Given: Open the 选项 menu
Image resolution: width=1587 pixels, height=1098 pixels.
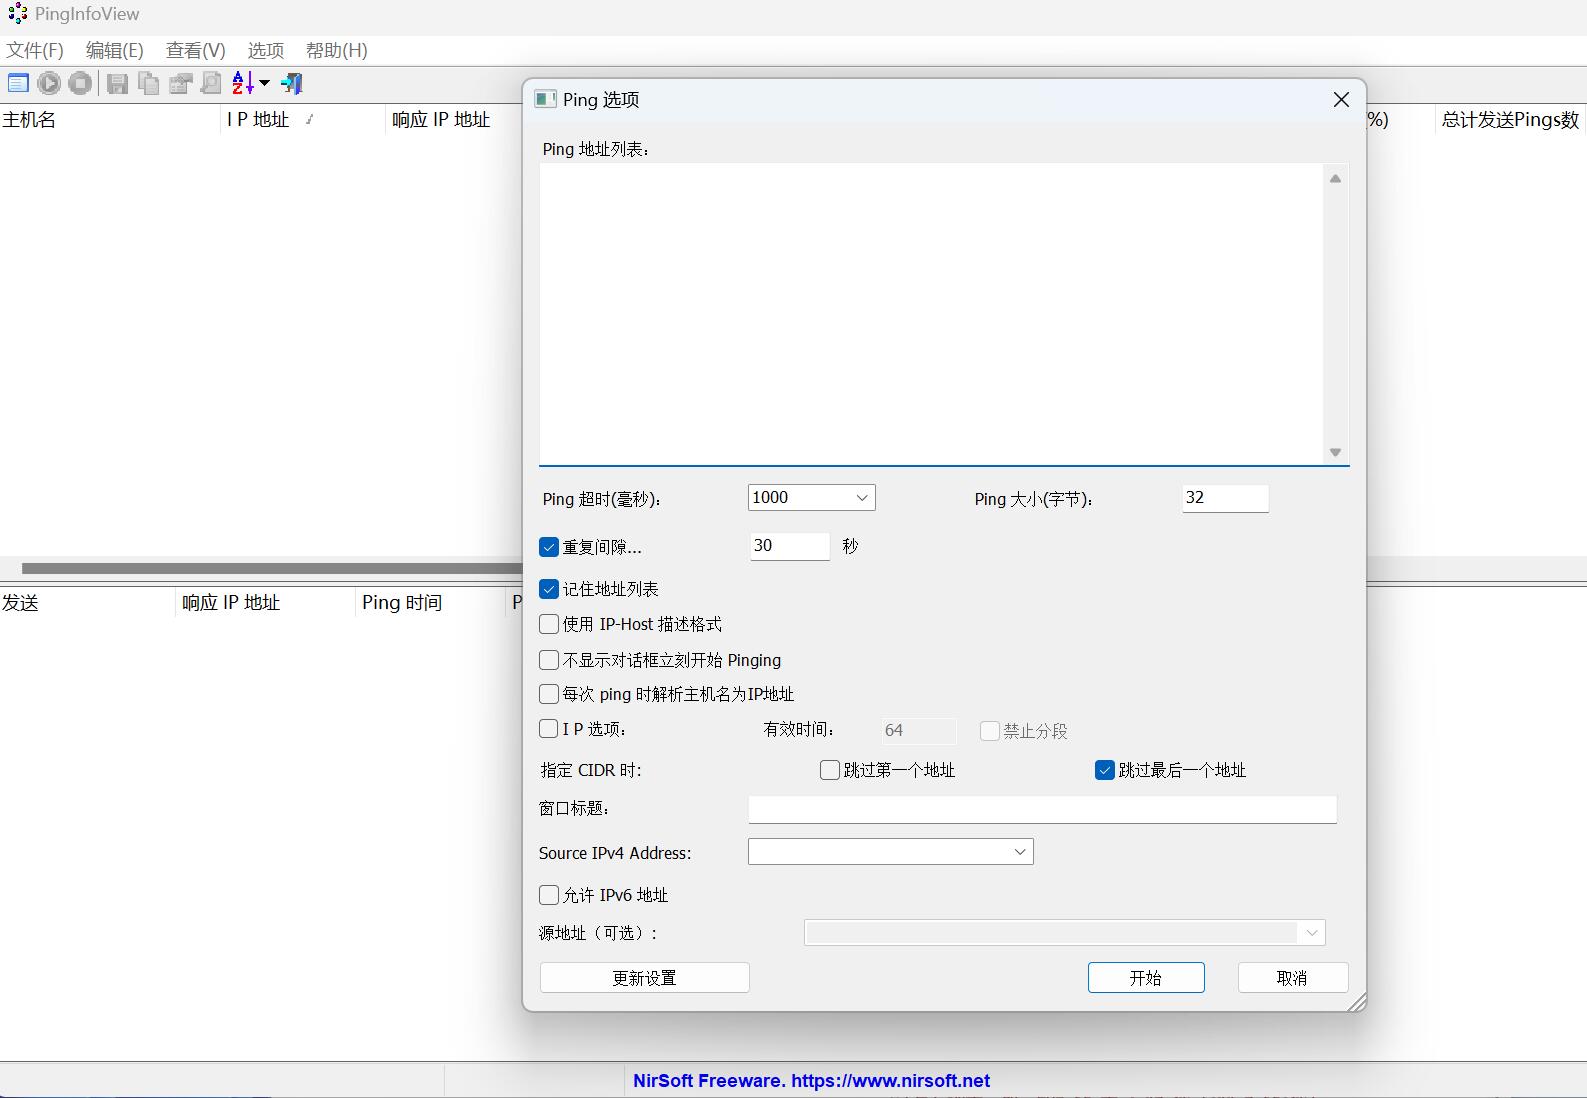Looking at the screenshot, I should tap(266, 50).
